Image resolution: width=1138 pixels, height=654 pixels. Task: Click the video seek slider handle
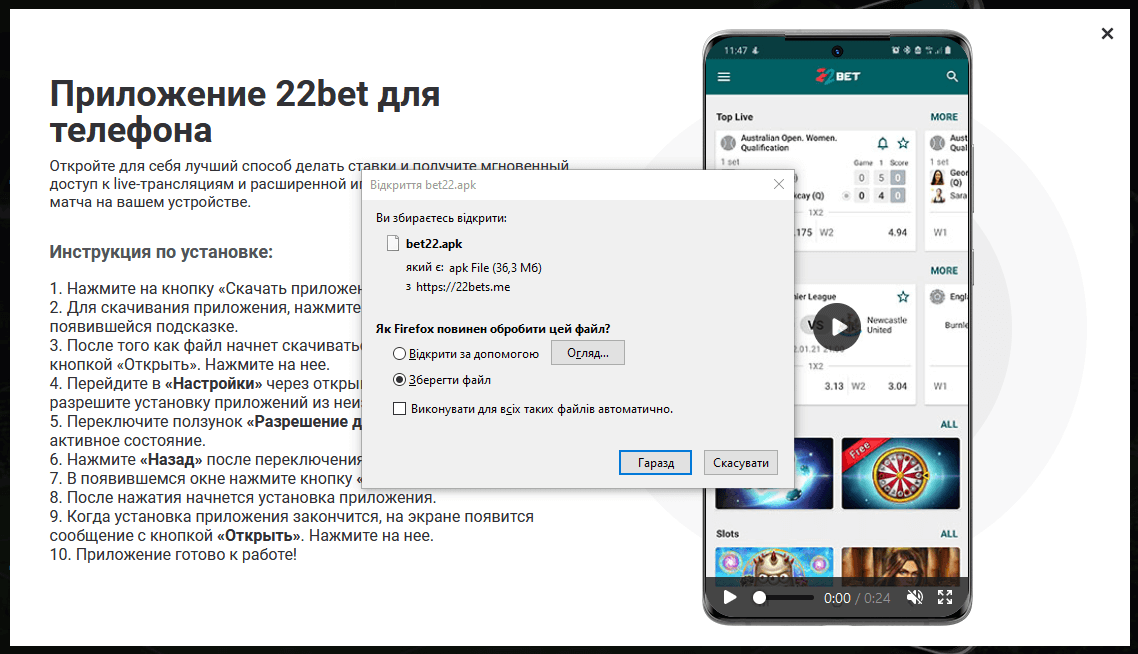coord(759,597)
